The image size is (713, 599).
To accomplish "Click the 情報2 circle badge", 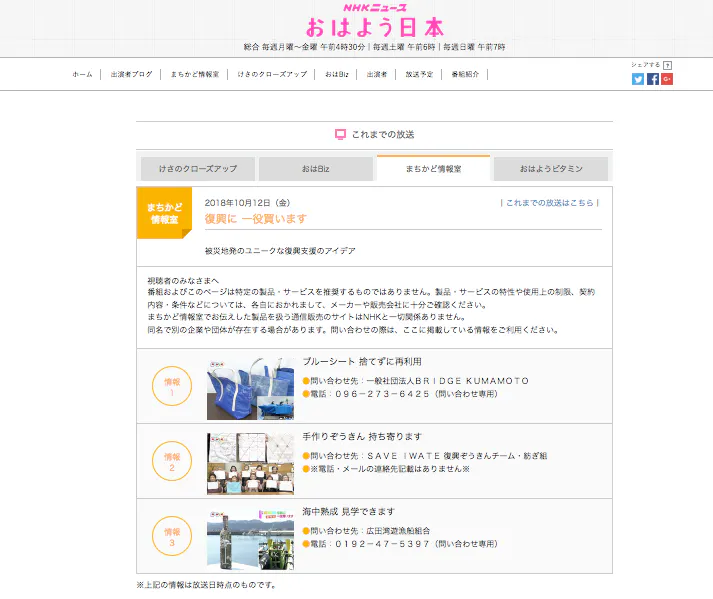I will point(171,461).
